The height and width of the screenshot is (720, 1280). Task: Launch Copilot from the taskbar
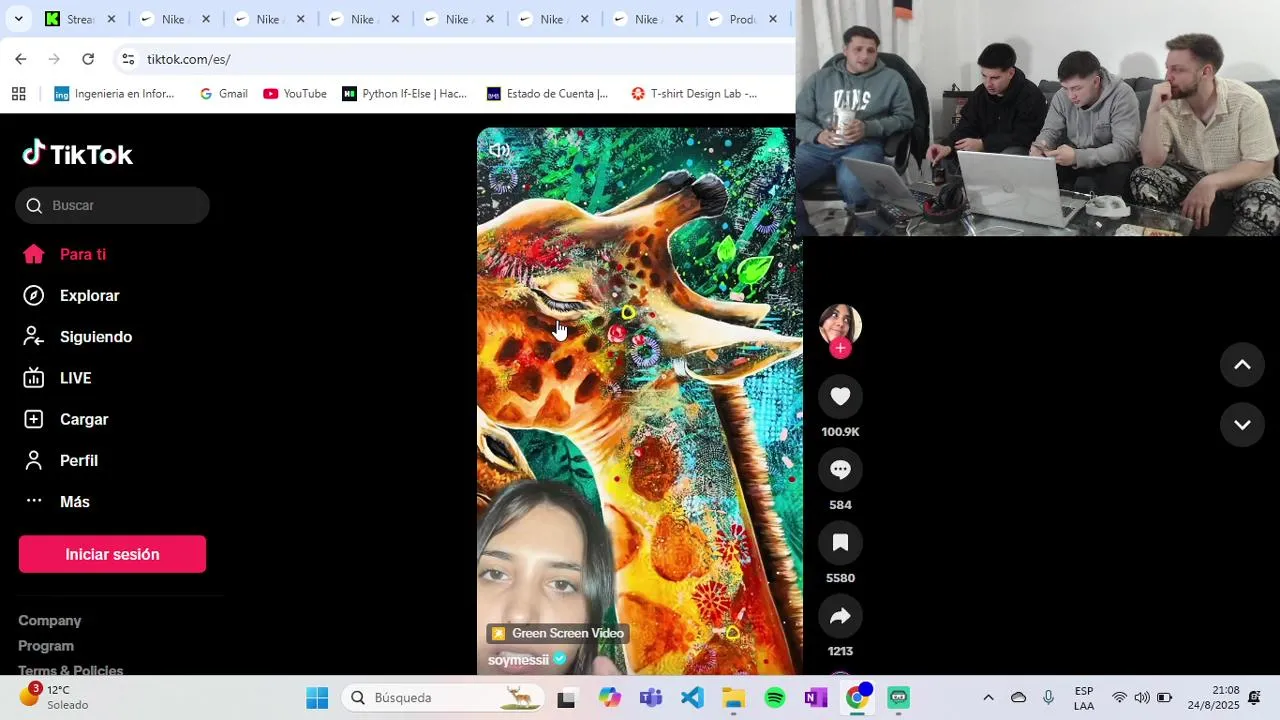click(x=610, y=698)
